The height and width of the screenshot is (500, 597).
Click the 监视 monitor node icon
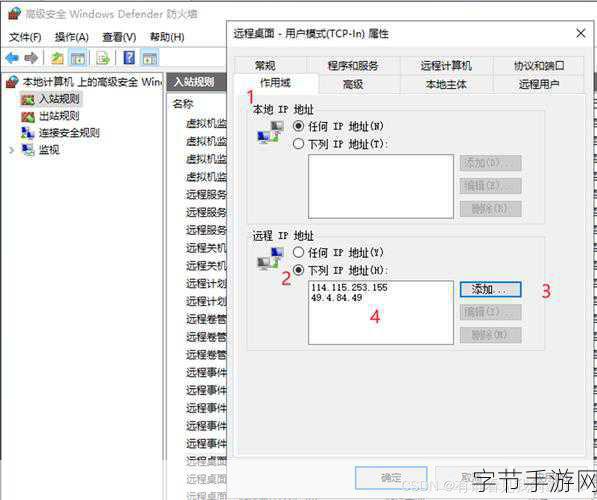[28, 150]
